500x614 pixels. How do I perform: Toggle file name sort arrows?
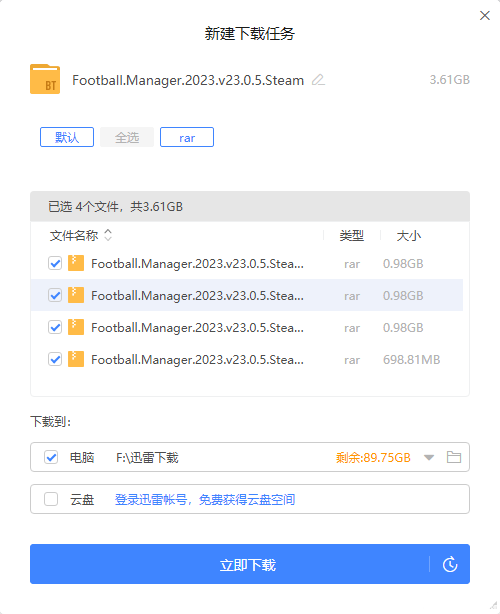click(x=108, y=235)
